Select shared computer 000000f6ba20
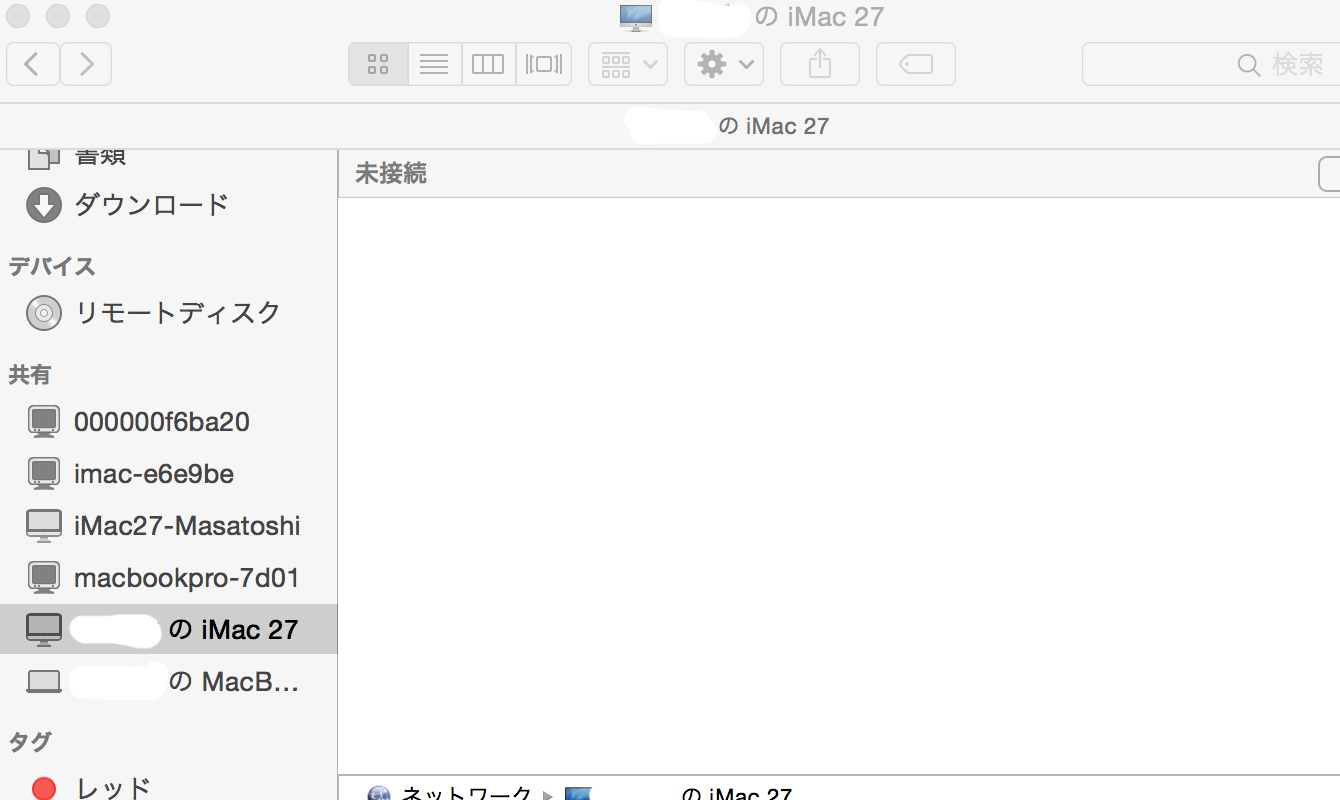1340x800 pixels. coord(169,422)
